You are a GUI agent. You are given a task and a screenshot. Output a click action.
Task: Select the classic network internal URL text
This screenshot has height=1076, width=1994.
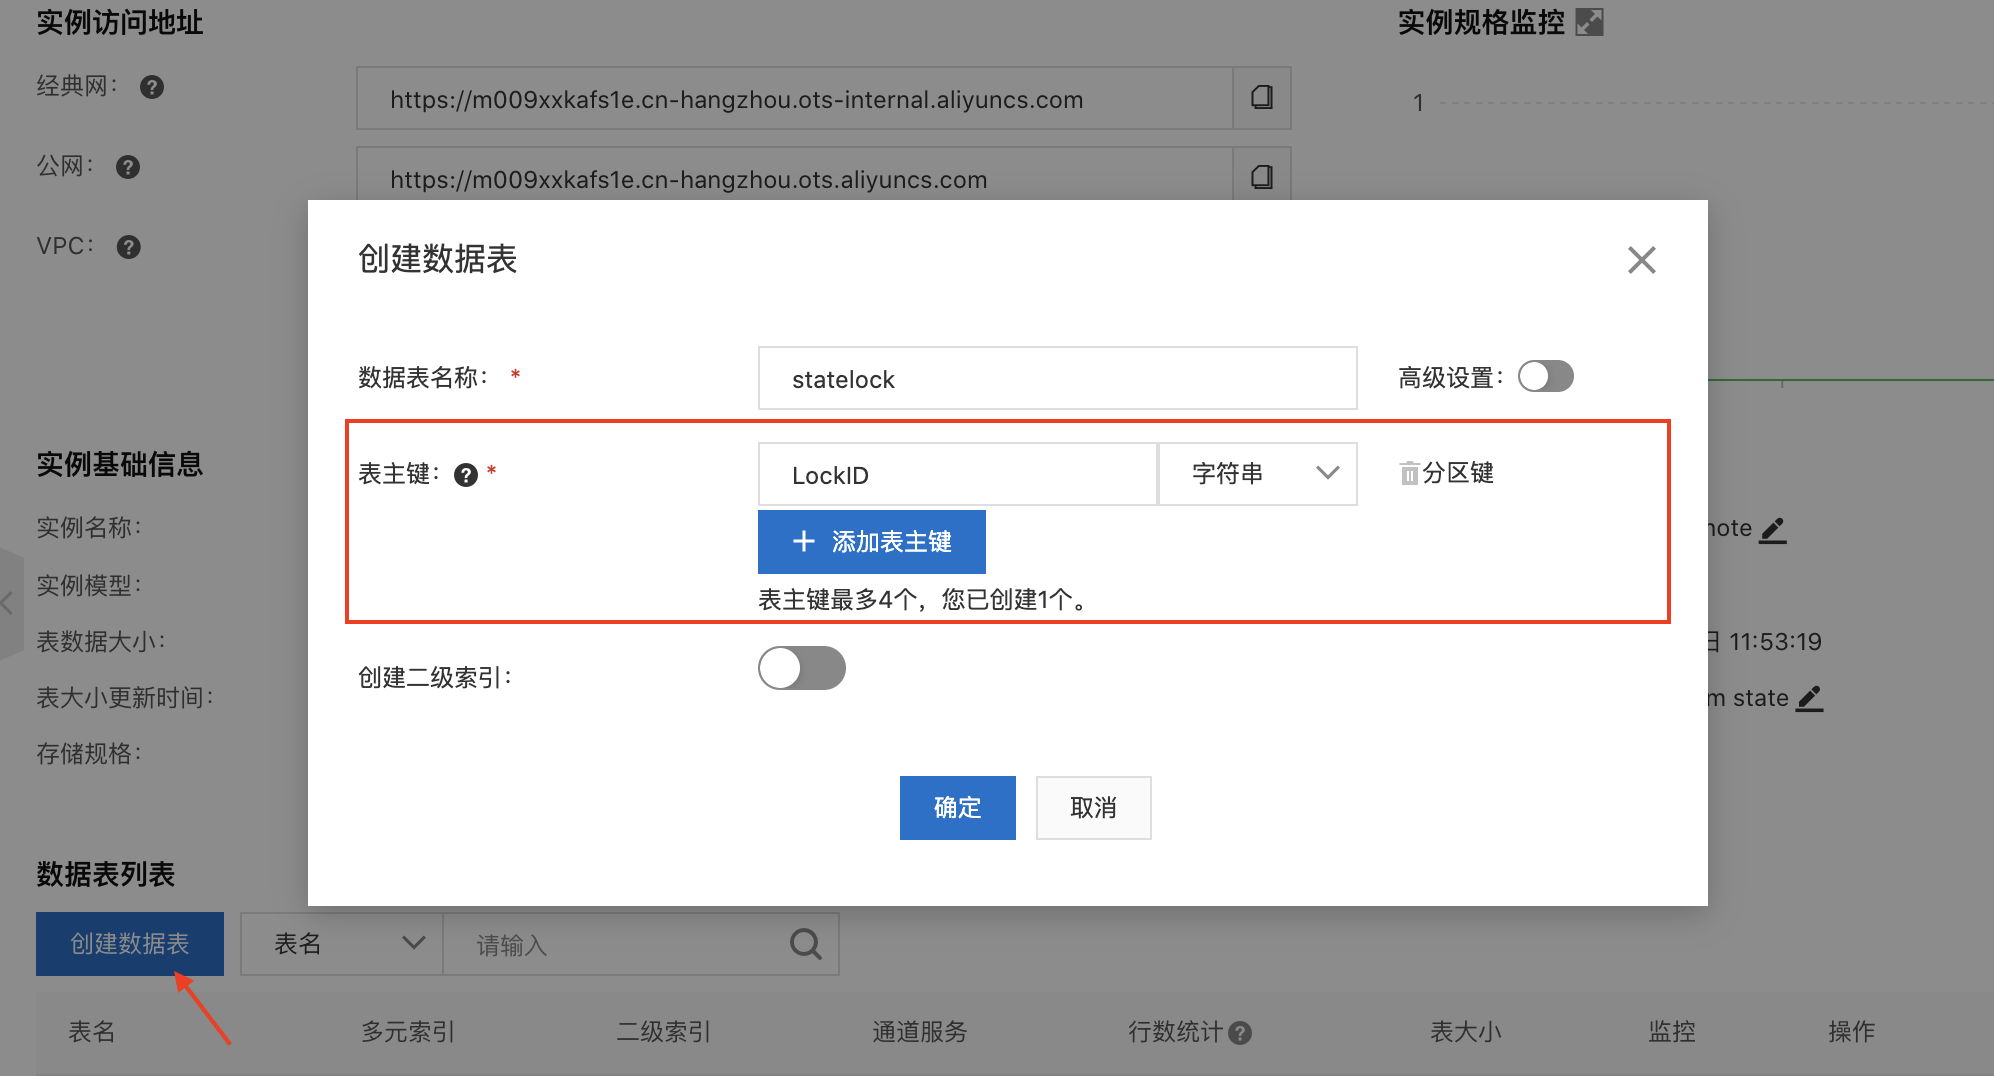tap(737, 100)
